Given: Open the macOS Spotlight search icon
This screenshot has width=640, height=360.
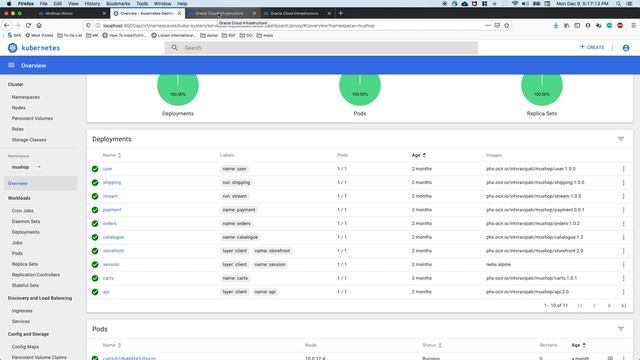Looking at the screenshot, I should [618, 3].
